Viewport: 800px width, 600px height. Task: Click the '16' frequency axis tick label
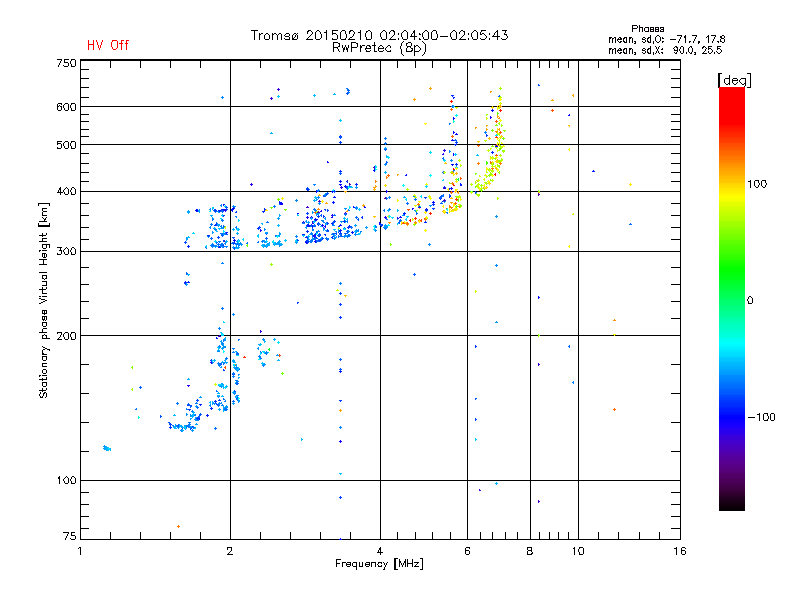(680, 551)
